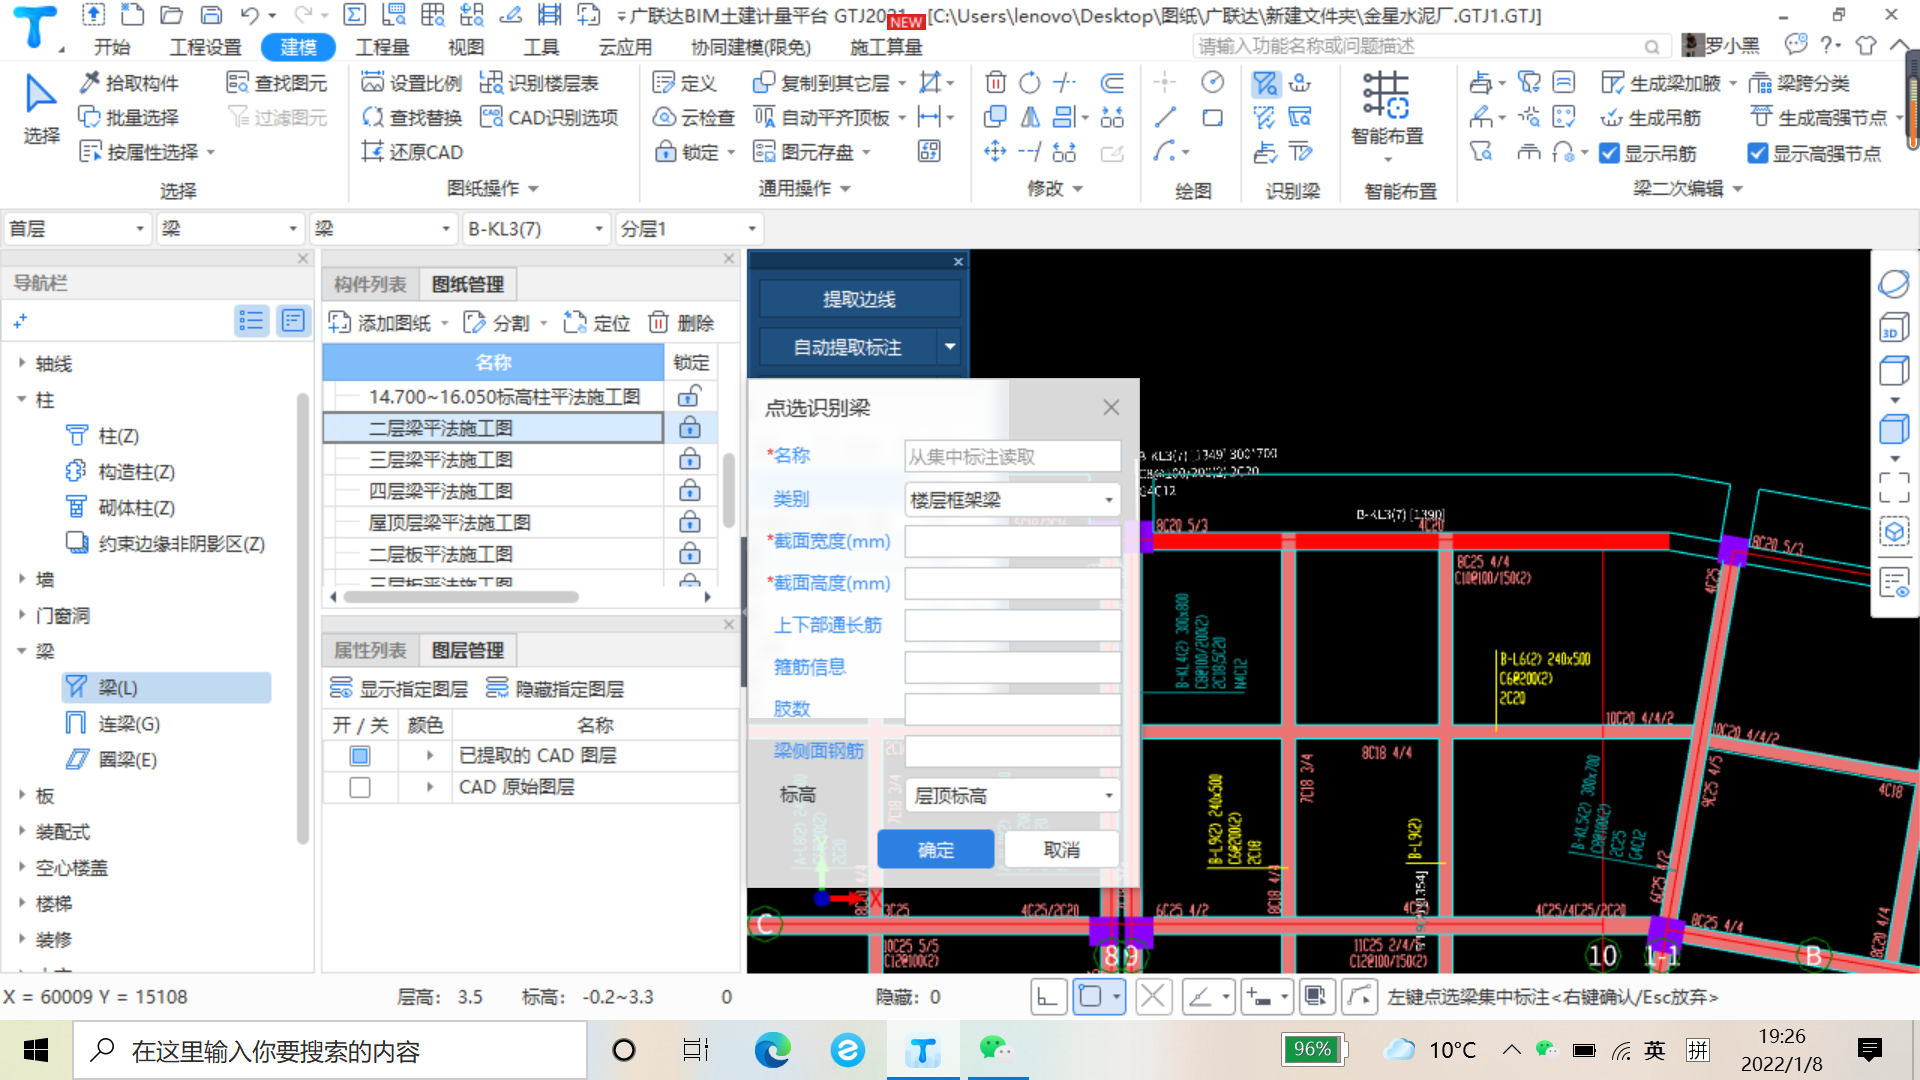Click 查找替换 find and replace

[x=412, y=117]
